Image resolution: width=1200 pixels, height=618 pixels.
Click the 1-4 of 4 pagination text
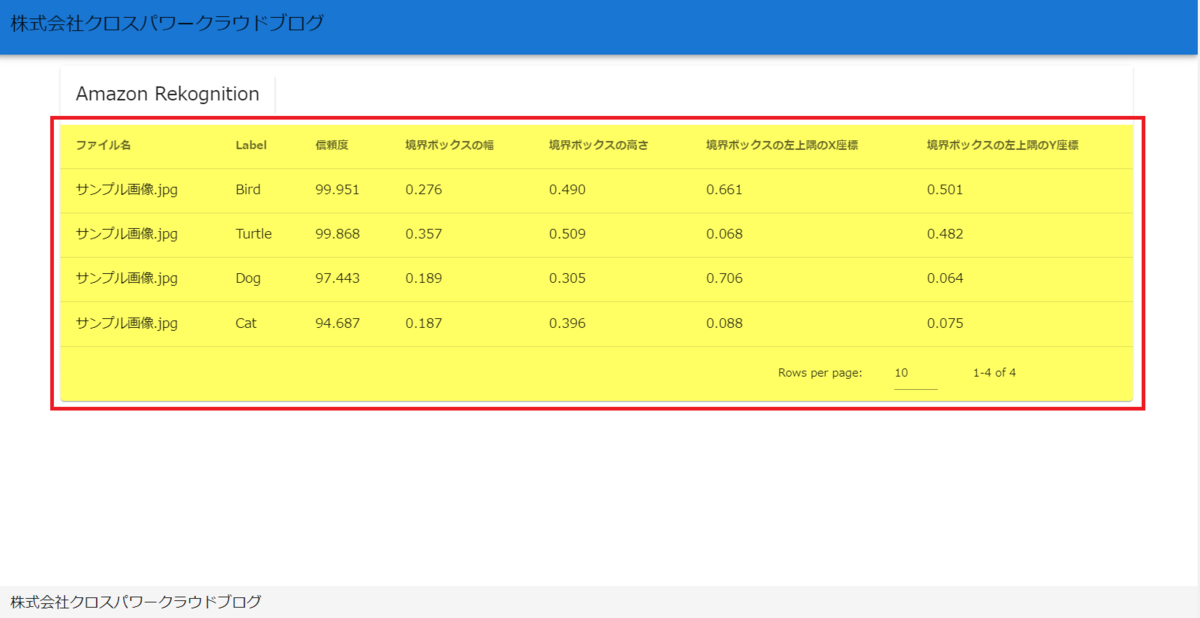tap(994, 373)
